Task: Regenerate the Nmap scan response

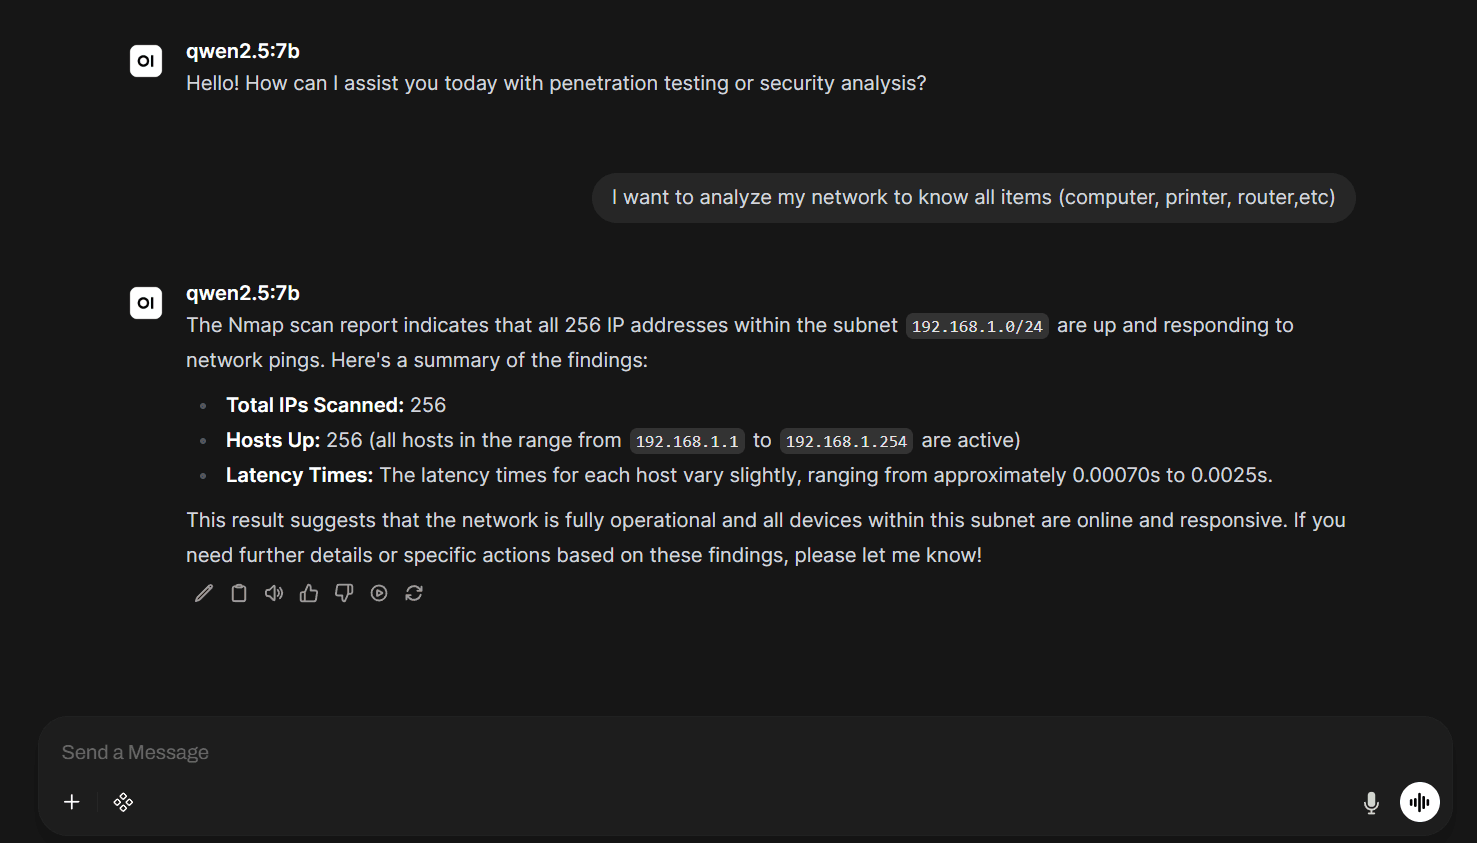Action: [x=414, y=594]
